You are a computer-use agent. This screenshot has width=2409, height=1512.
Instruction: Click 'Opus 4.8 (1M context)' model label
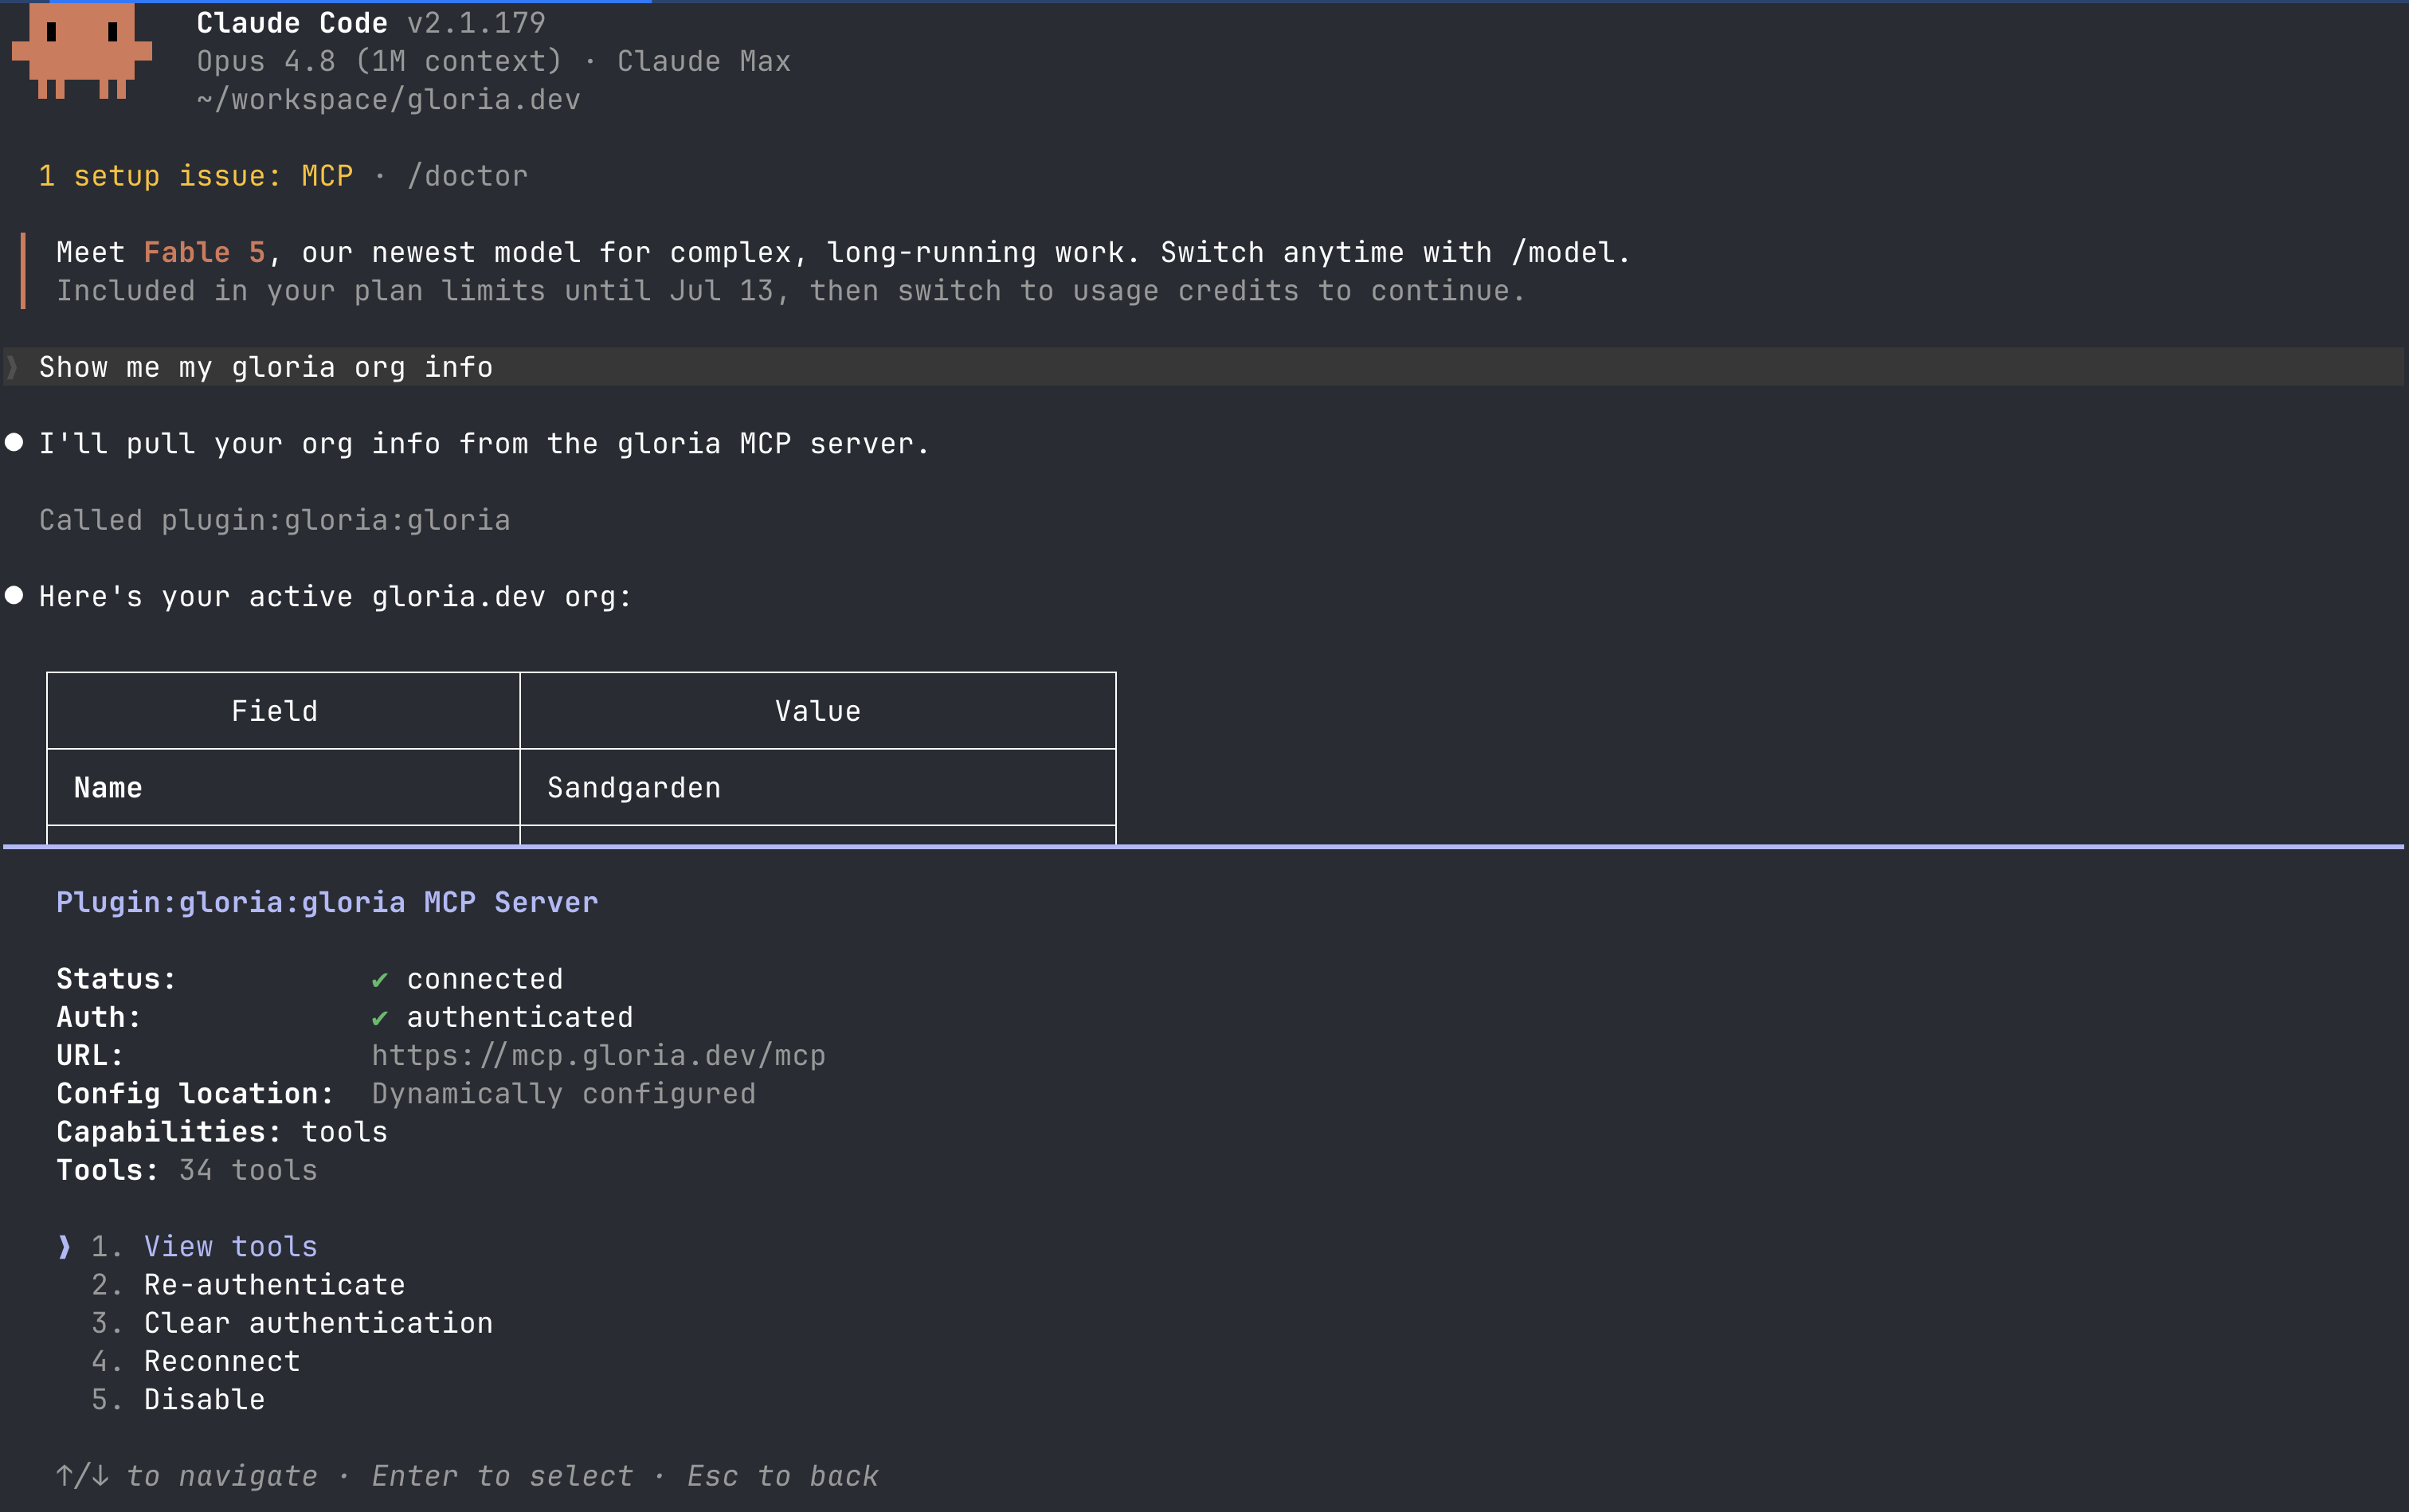coord(379,62)
